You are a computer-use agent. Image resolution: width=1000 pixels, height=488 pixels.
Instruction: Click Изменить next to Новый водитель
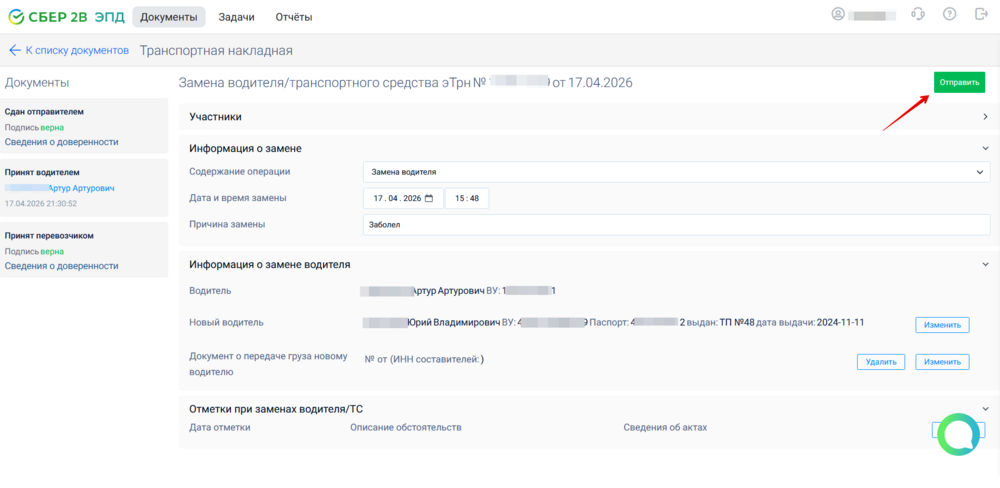tap(943, 325)
